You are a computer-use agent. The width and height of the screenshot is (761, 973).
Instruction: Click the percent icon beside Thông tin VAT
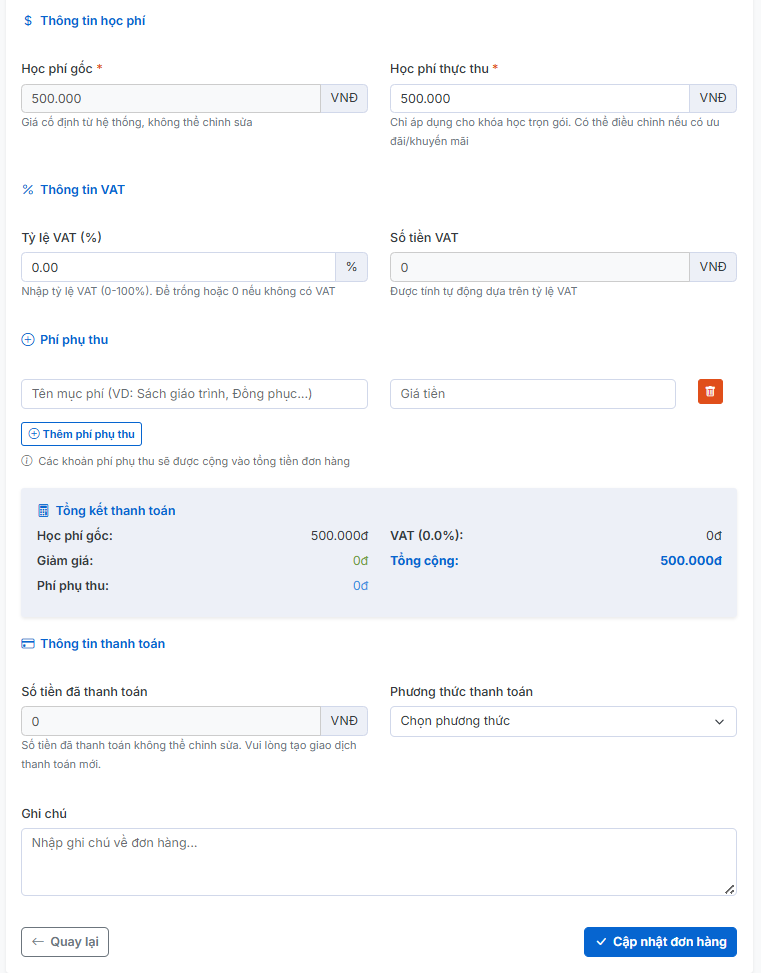[x=28, y=190]
